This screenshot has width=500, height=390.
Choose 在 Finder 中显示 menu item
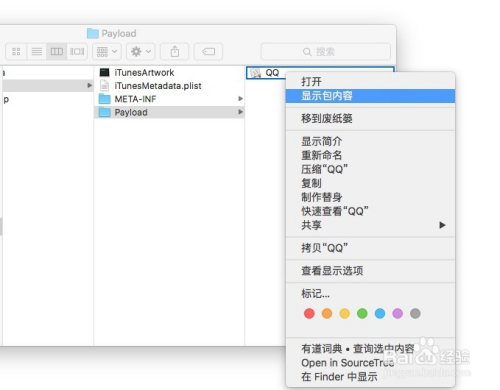370,377
